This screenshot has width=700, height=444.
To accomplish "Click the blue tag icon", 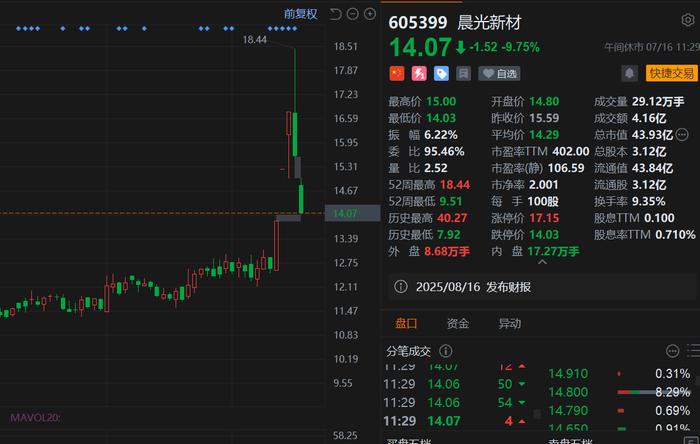I will pos(441,74).
